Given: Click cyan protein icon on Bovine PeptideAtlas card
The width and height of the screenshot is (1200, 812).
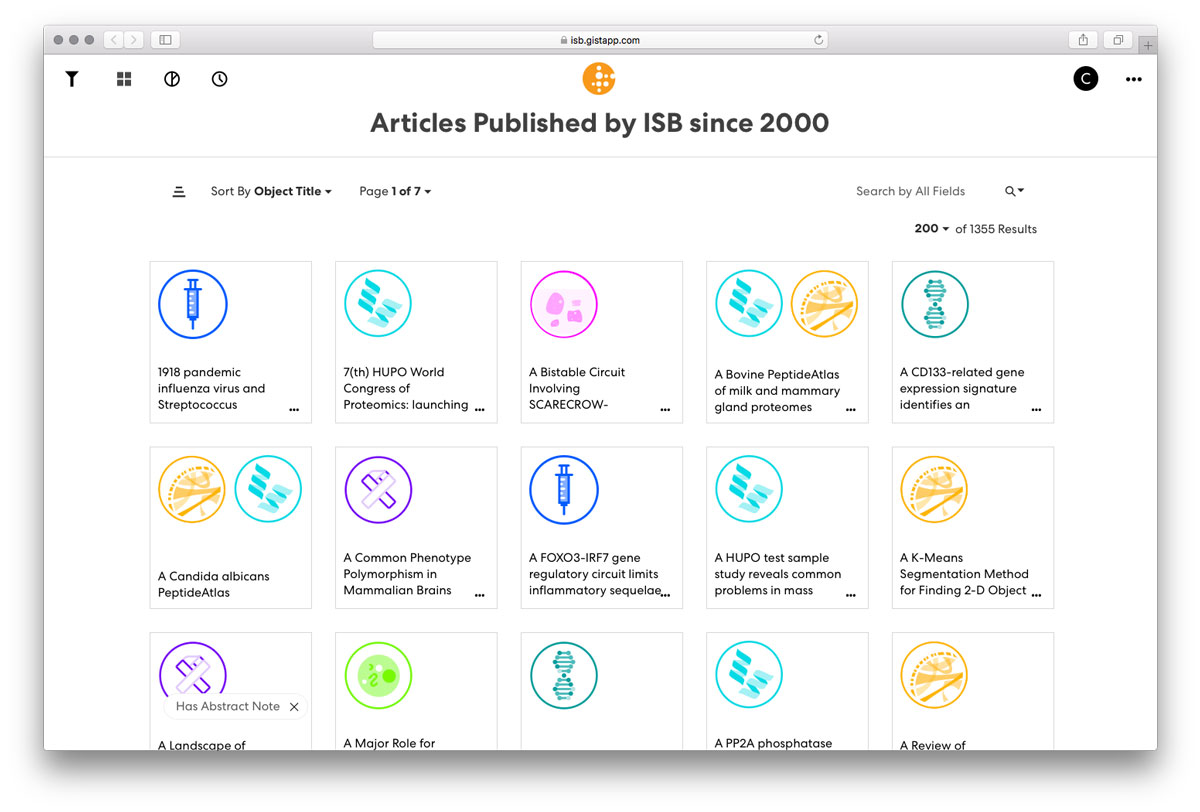Looking at the screenshot, I should 749,305.
